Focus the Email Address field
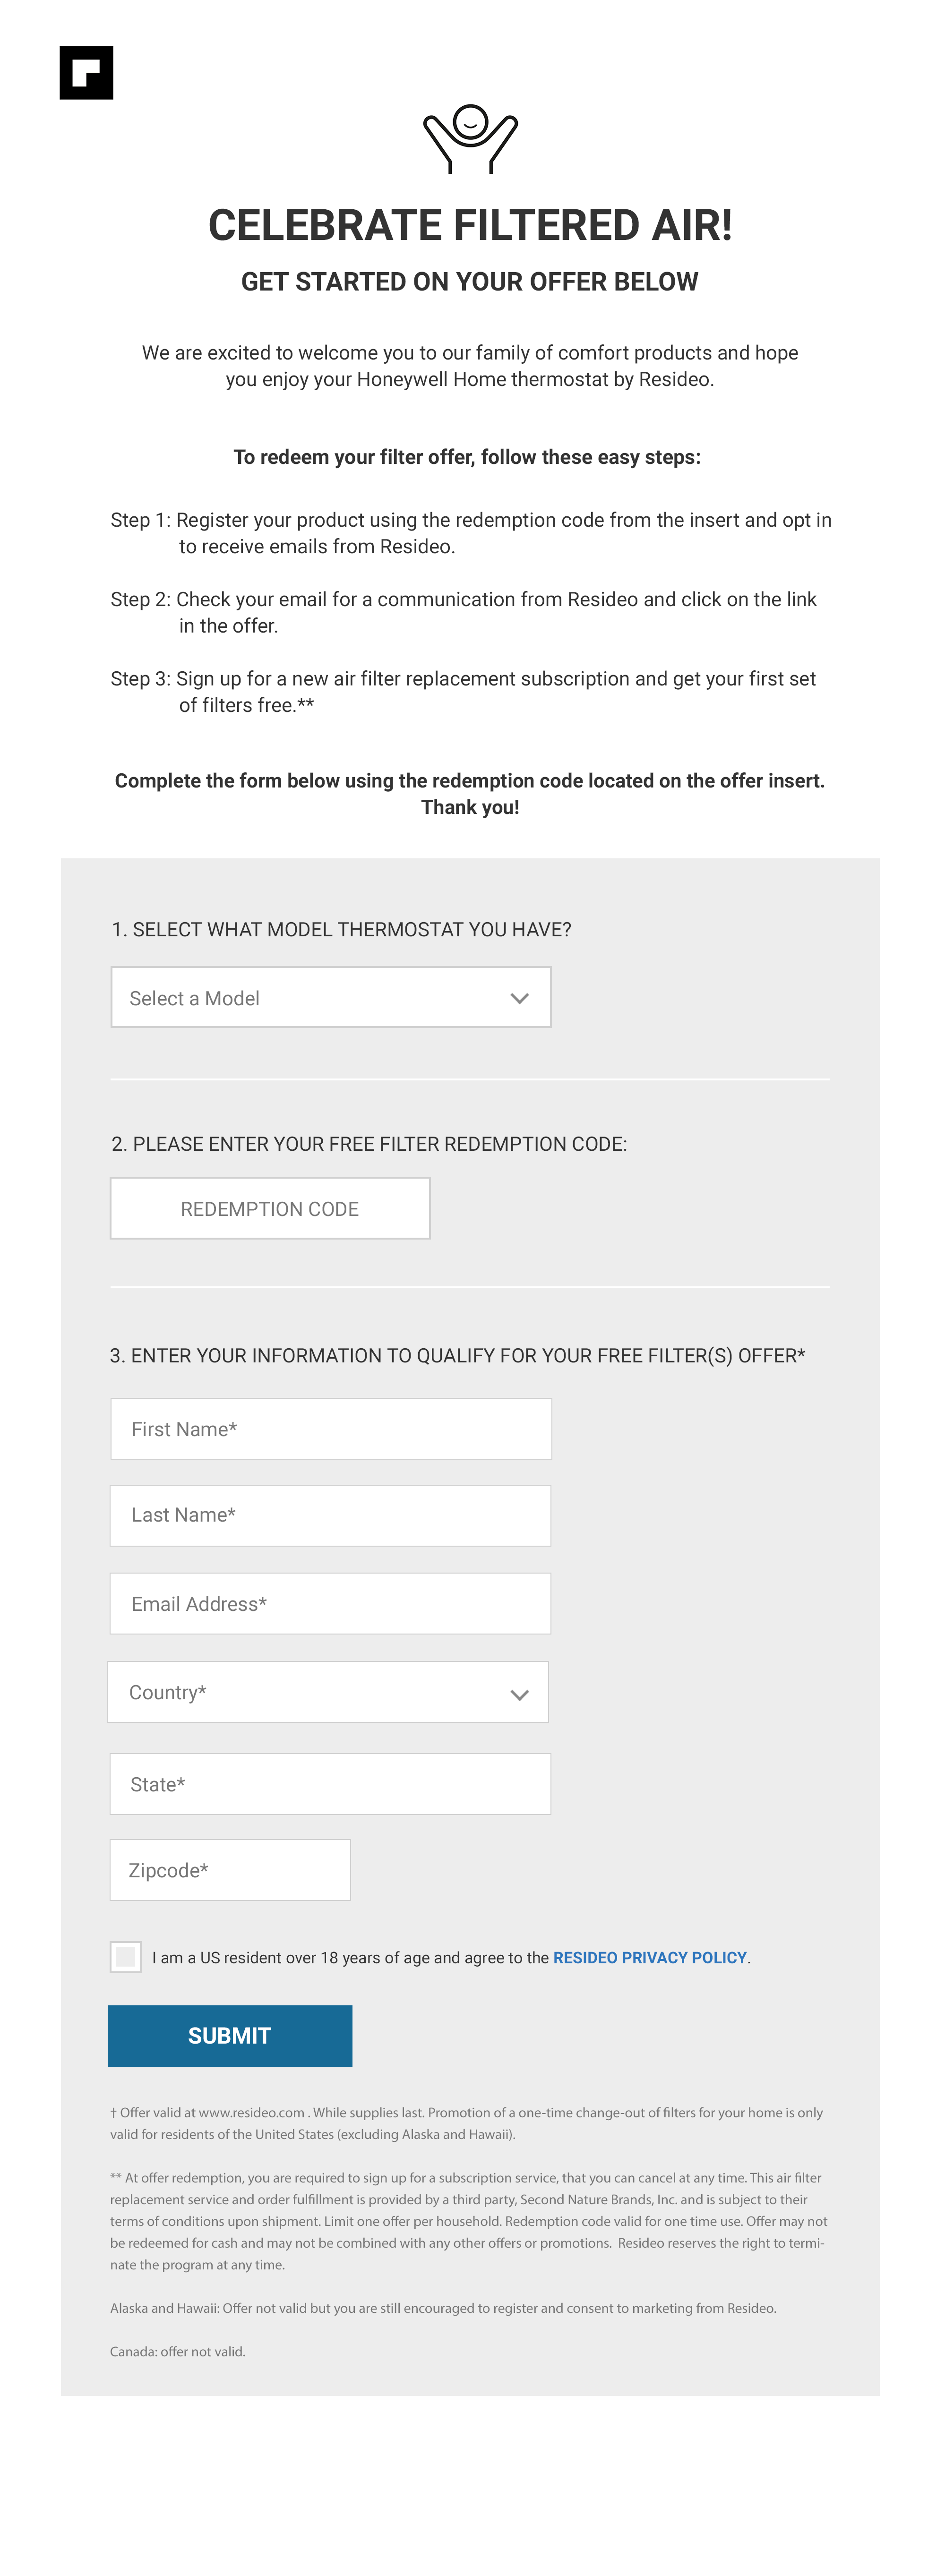945x2576 pixels. tap(330, 1603)
